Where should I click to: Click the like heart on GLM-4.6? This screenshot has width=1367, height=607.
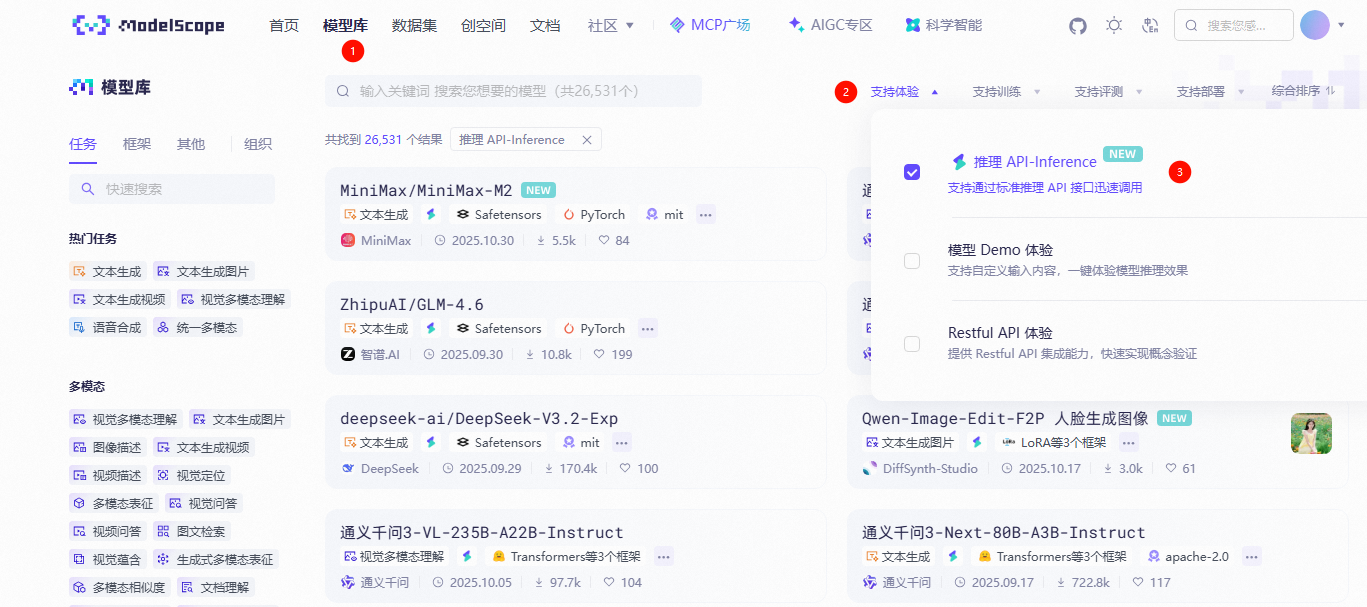(x=599, y=354)
